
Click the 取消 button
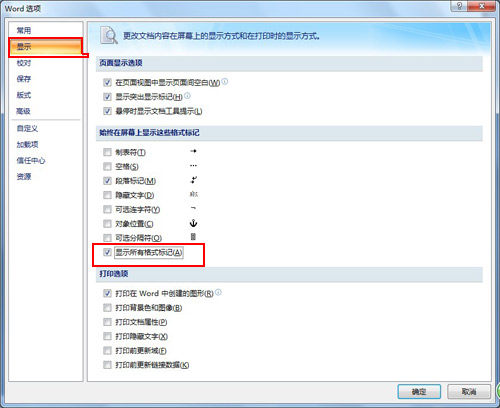tap(469, 392)
